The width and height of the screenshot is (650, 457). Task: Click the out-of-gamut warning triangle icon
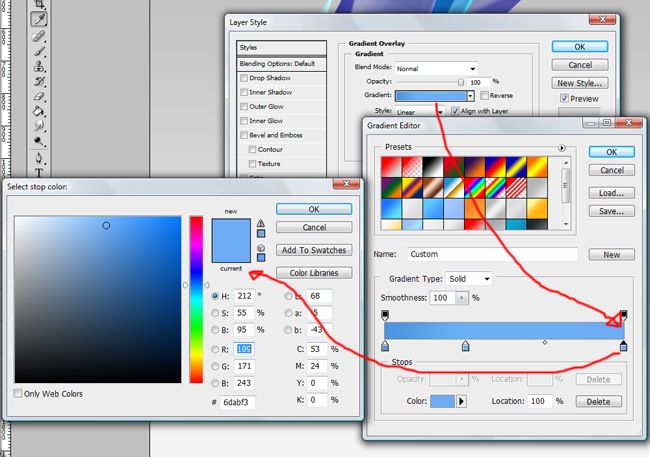pyautogui.click(x=261, y=225)
